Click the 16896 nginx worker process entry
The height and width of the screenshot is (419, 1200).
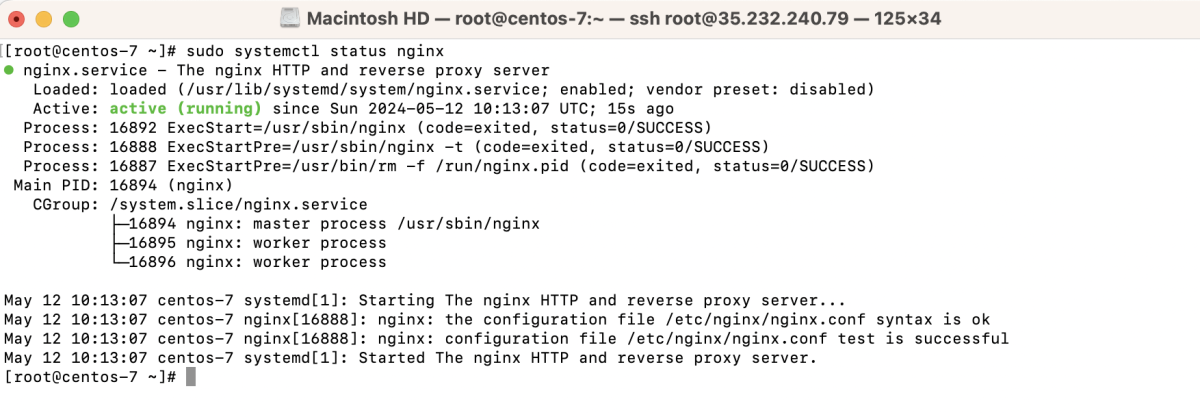pos(251,262)
